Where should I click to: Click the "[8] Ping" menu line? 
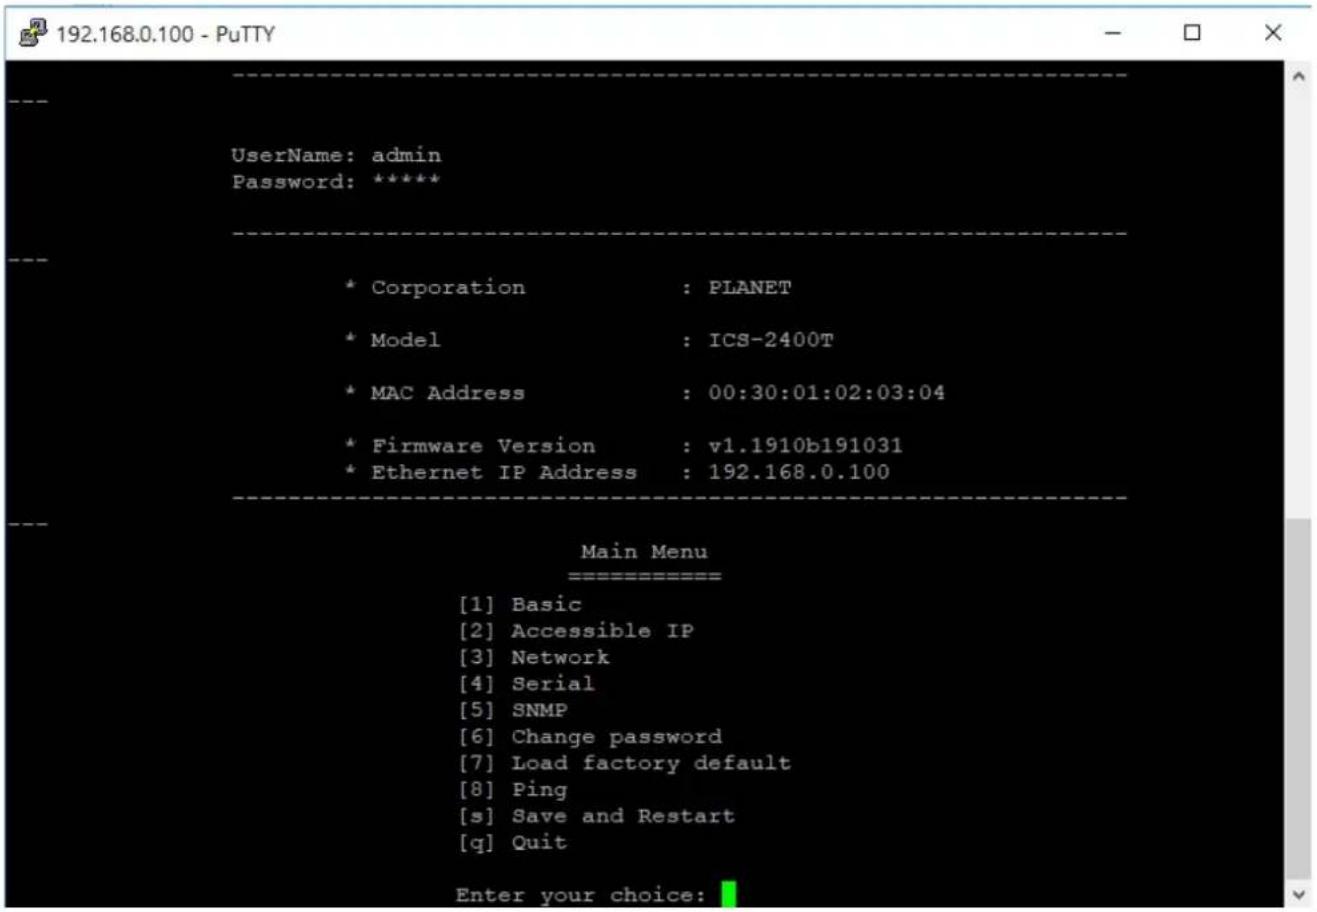[x=513, y=790]
